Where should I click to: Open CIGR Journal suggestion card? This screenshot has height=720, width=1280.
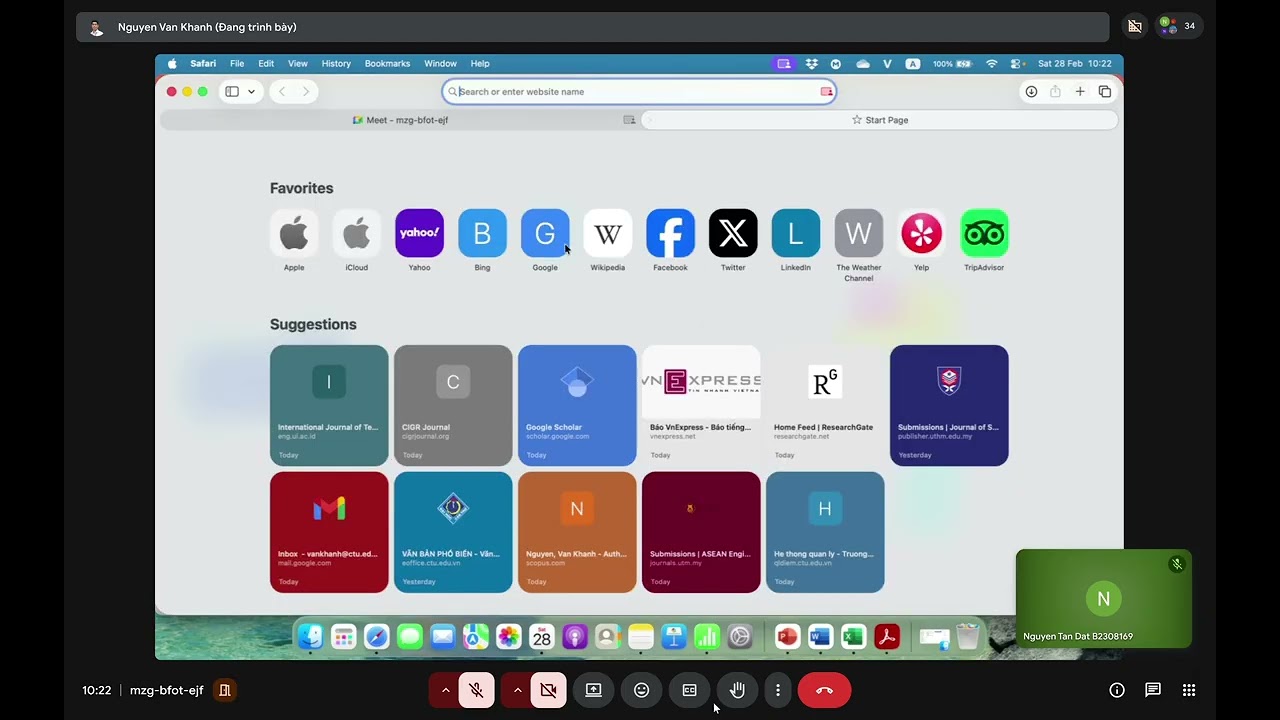pos(453,405)
